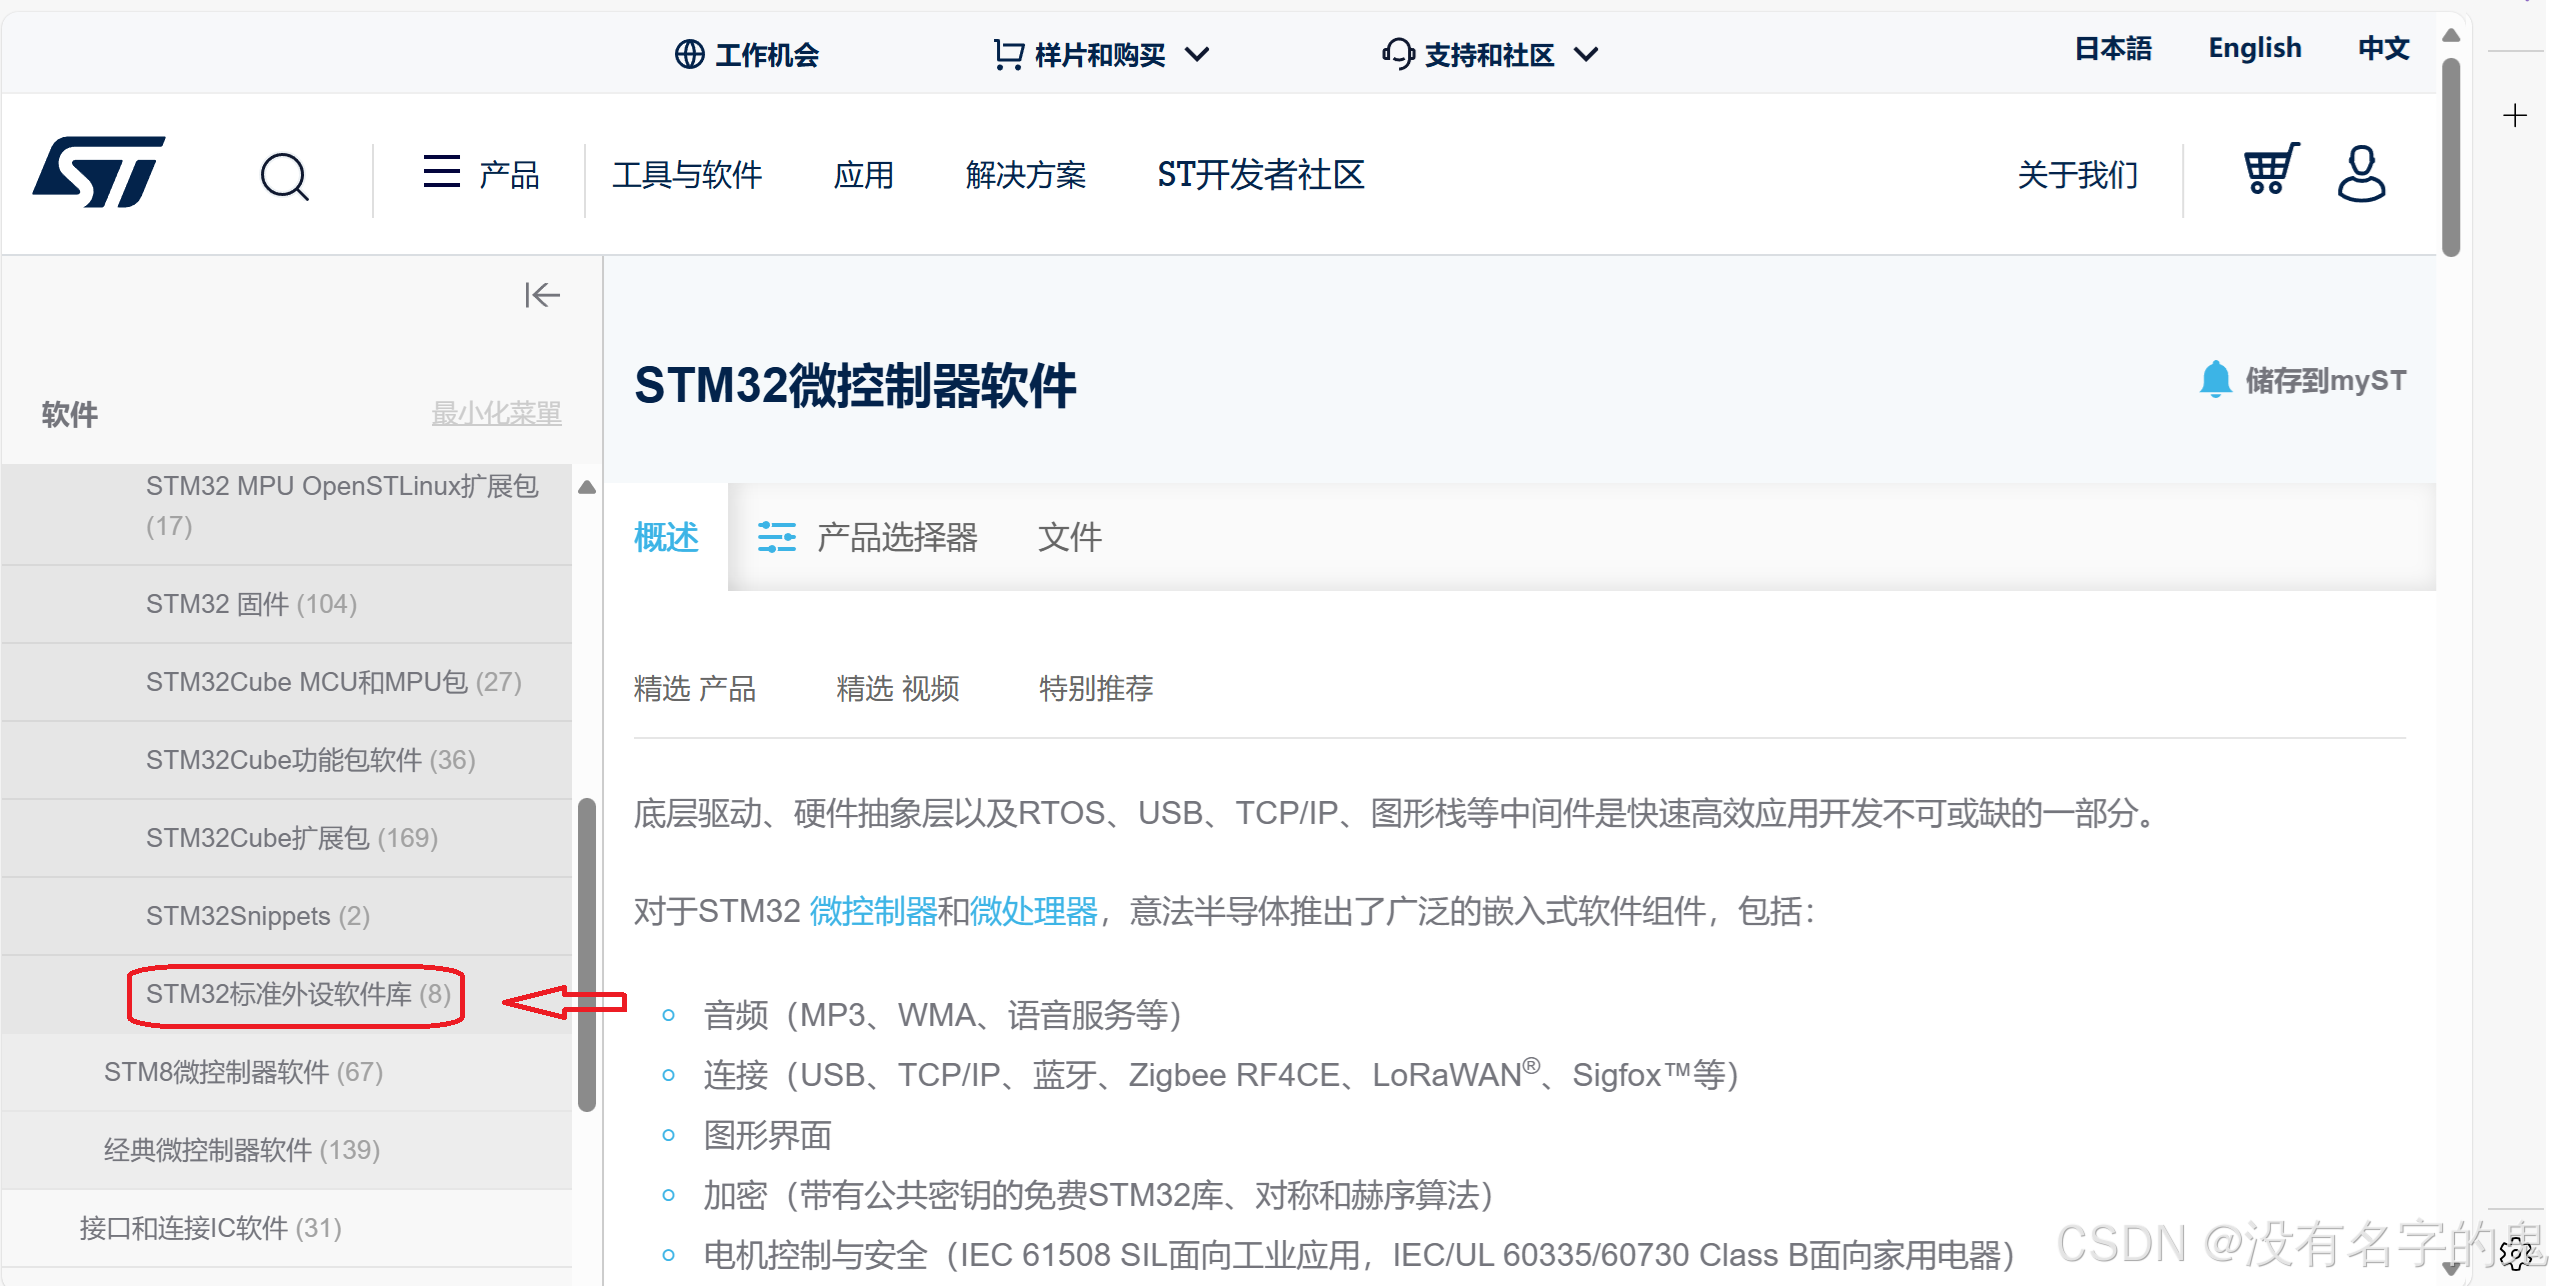The height and width of the screenshot is (1286, 2553).
Task: Switch the language to 中文
Action: [2383, 48]
